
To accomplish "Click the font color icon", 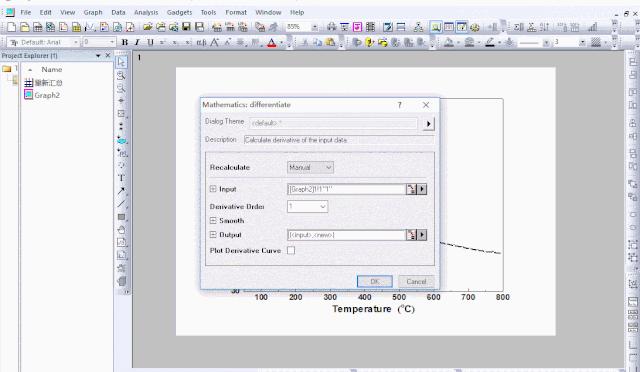I will (x=272, y=42).
